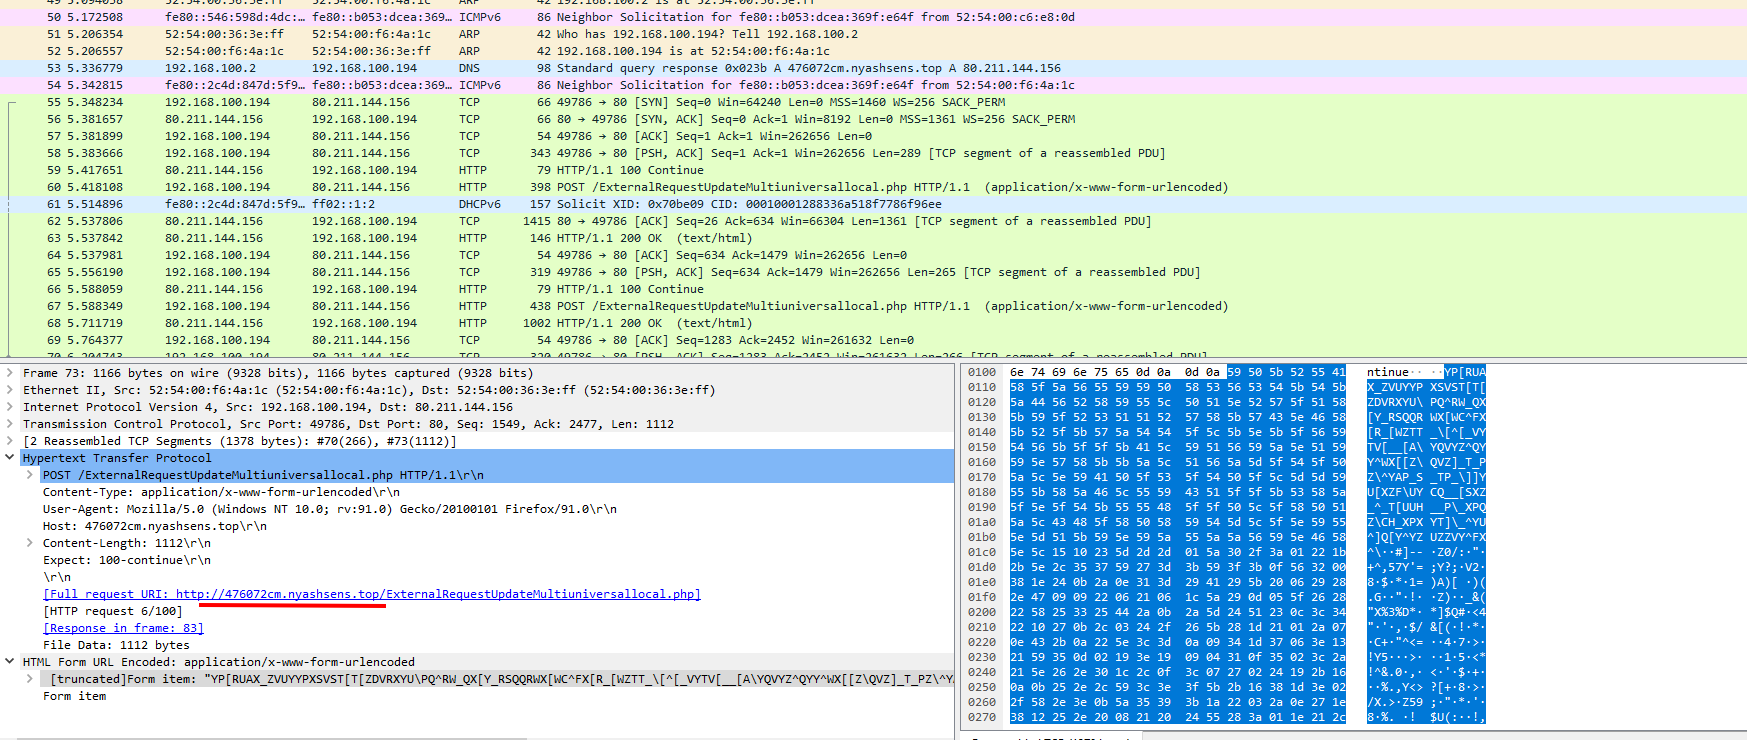
Task: Expand Transmission Control Protocol details
Action: pos(10,424)
